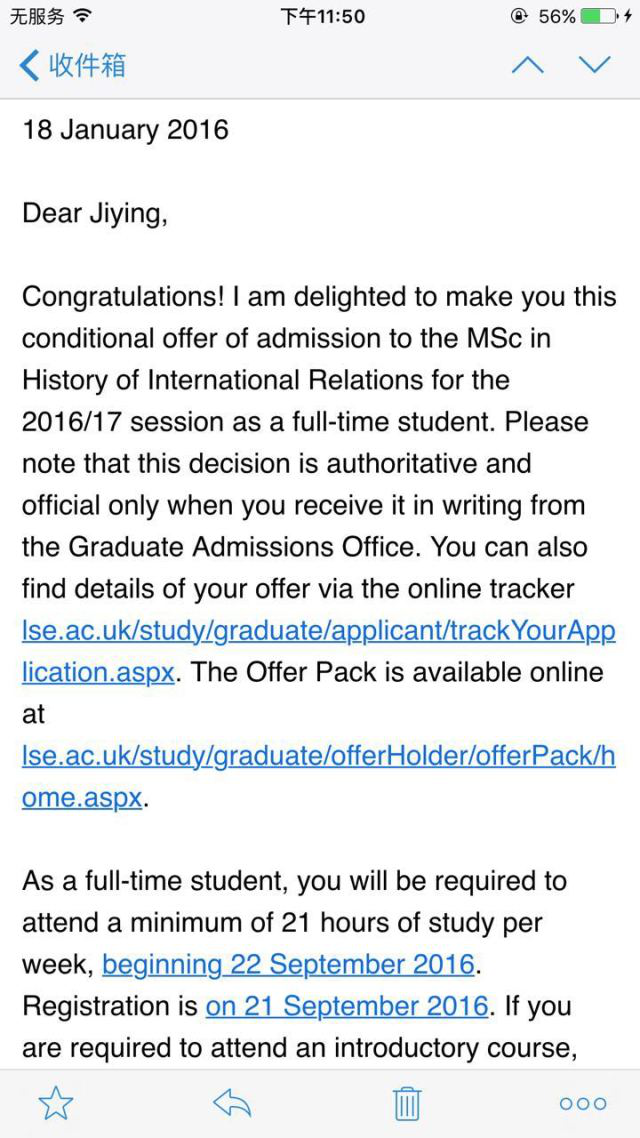
Task: Tap the 56% battery percentage
Action: tap(556, 16)
